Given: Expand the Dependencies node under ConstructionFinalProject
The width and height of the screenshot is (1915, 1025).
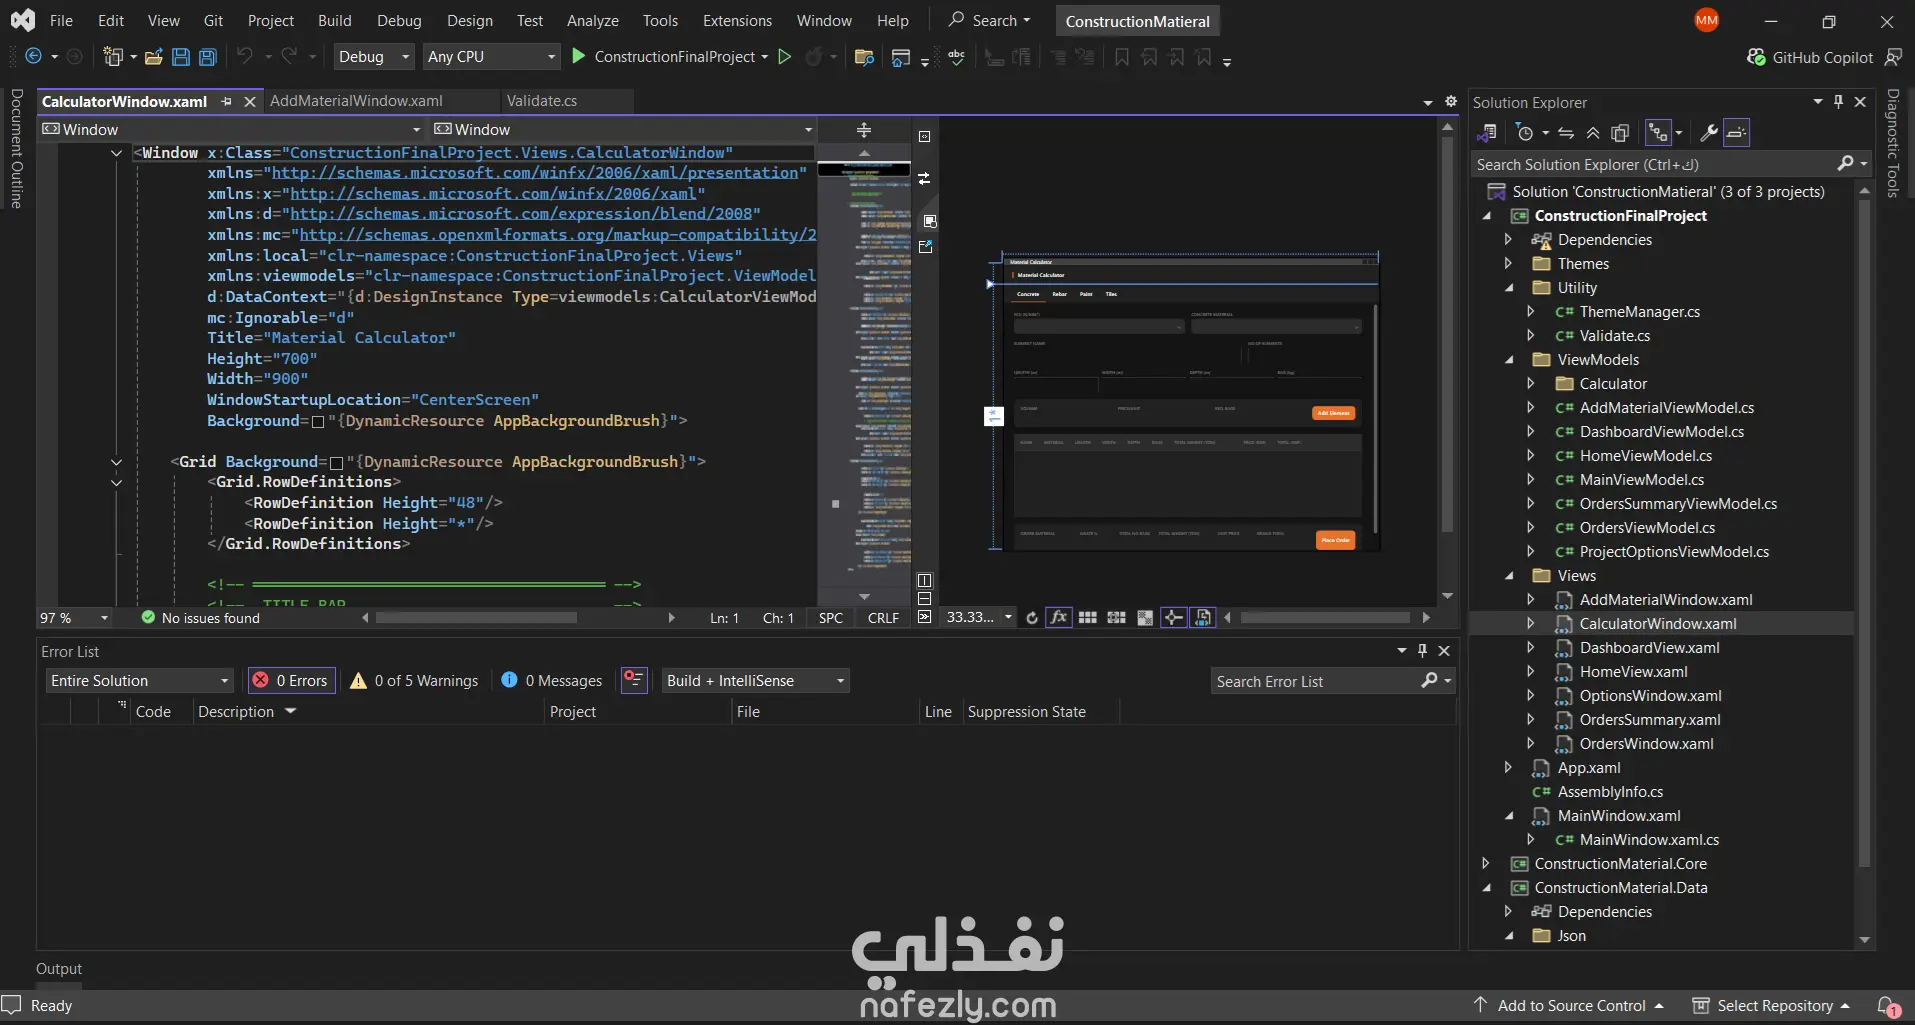Looking at the screenshot, I should [x=1508, y=240].
